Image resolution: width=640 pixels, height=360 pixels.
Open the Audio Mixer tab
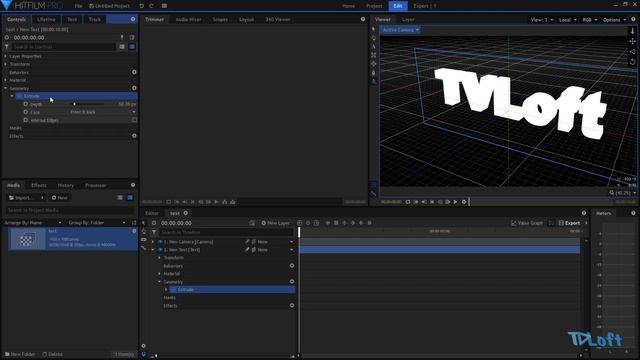coord(188,19)
